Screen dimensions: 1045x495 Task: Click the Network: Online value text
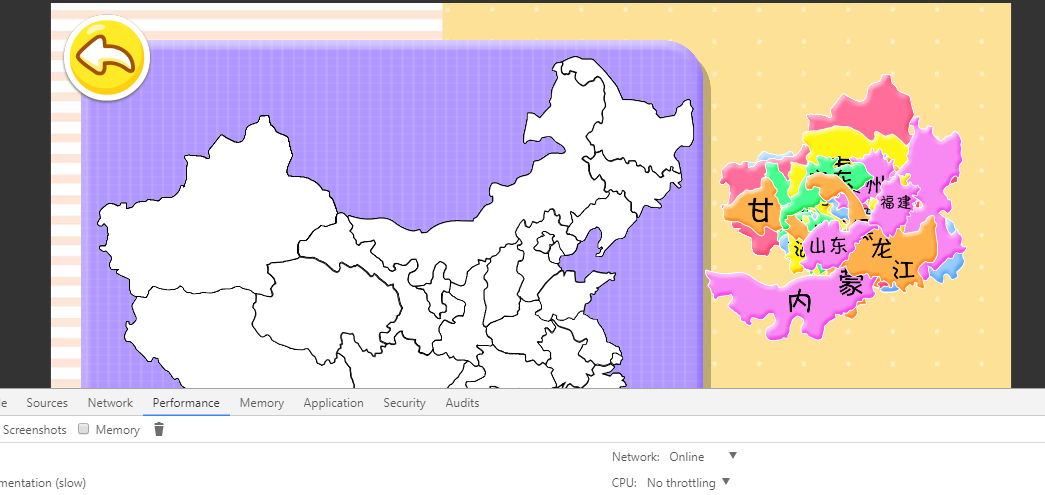[x=686, y=456]
